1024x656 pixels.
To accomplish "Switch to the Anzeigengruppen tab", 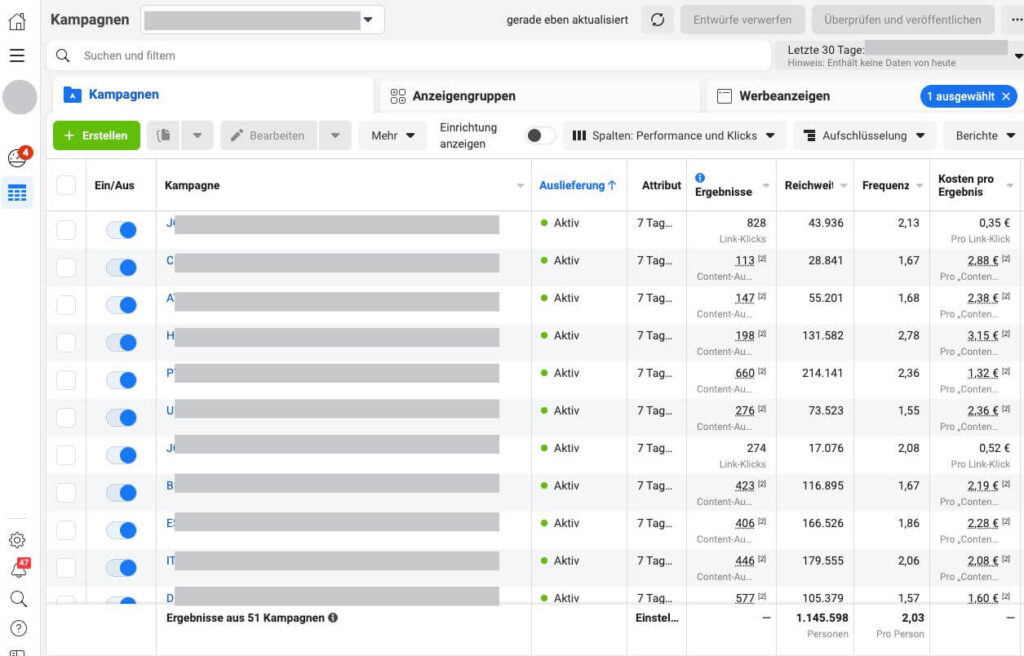I will click(539, 96).
